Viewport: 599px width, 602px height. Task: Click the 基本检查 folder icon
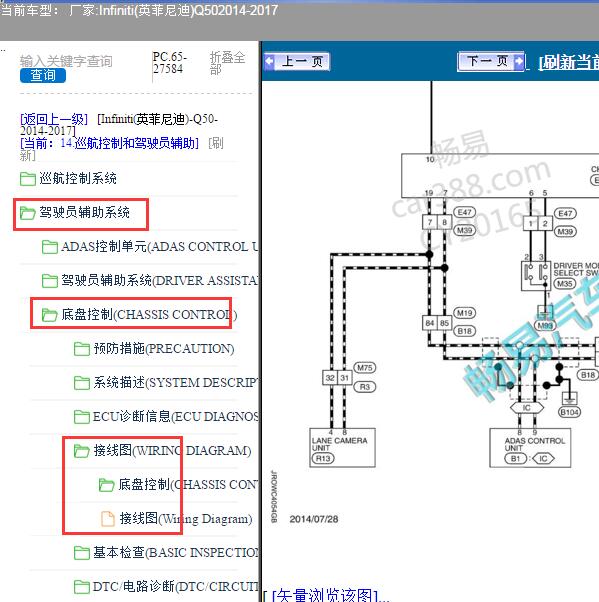(x=82, y=553)
